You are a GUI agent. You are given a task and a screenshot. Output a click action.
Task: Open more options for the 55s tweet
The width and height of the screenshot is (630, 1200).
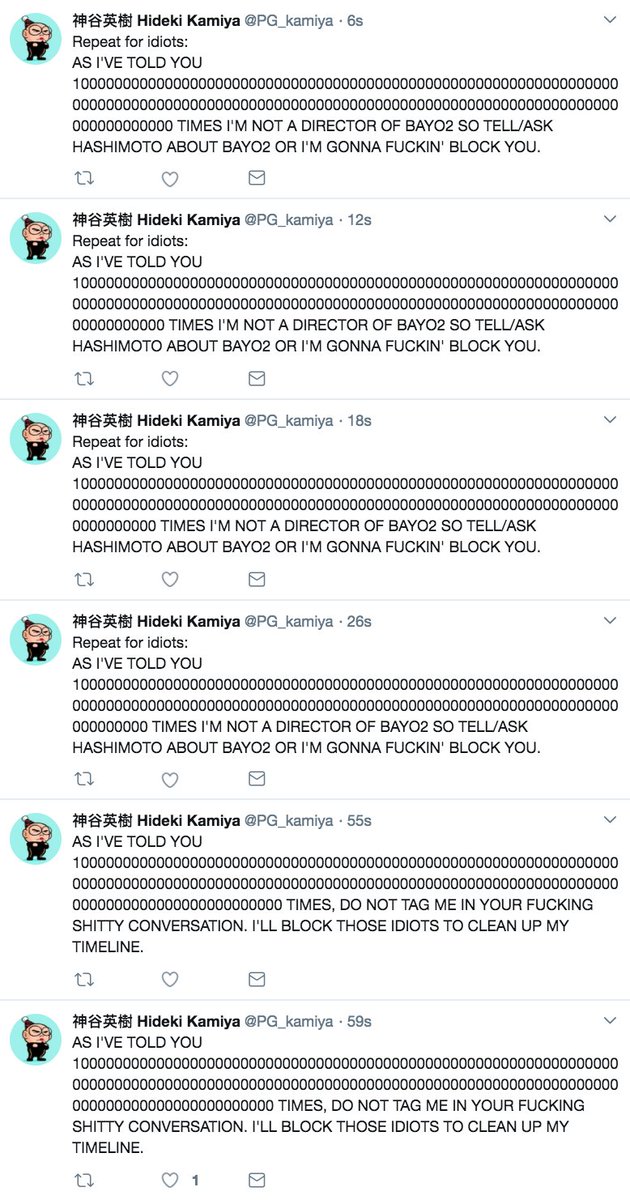click(x=611, y=820)
